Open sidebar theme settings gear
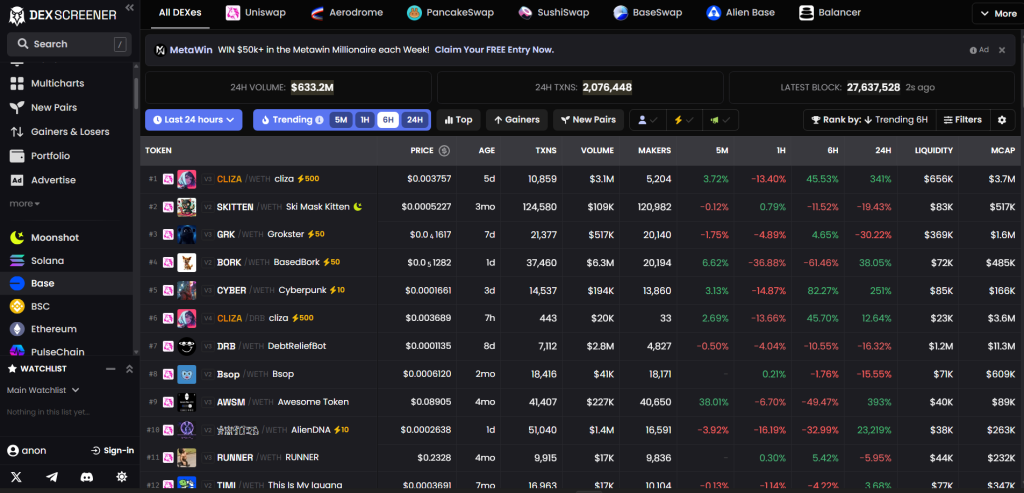The height and width of the screenshot is (493, 1024). coord(121,477)
